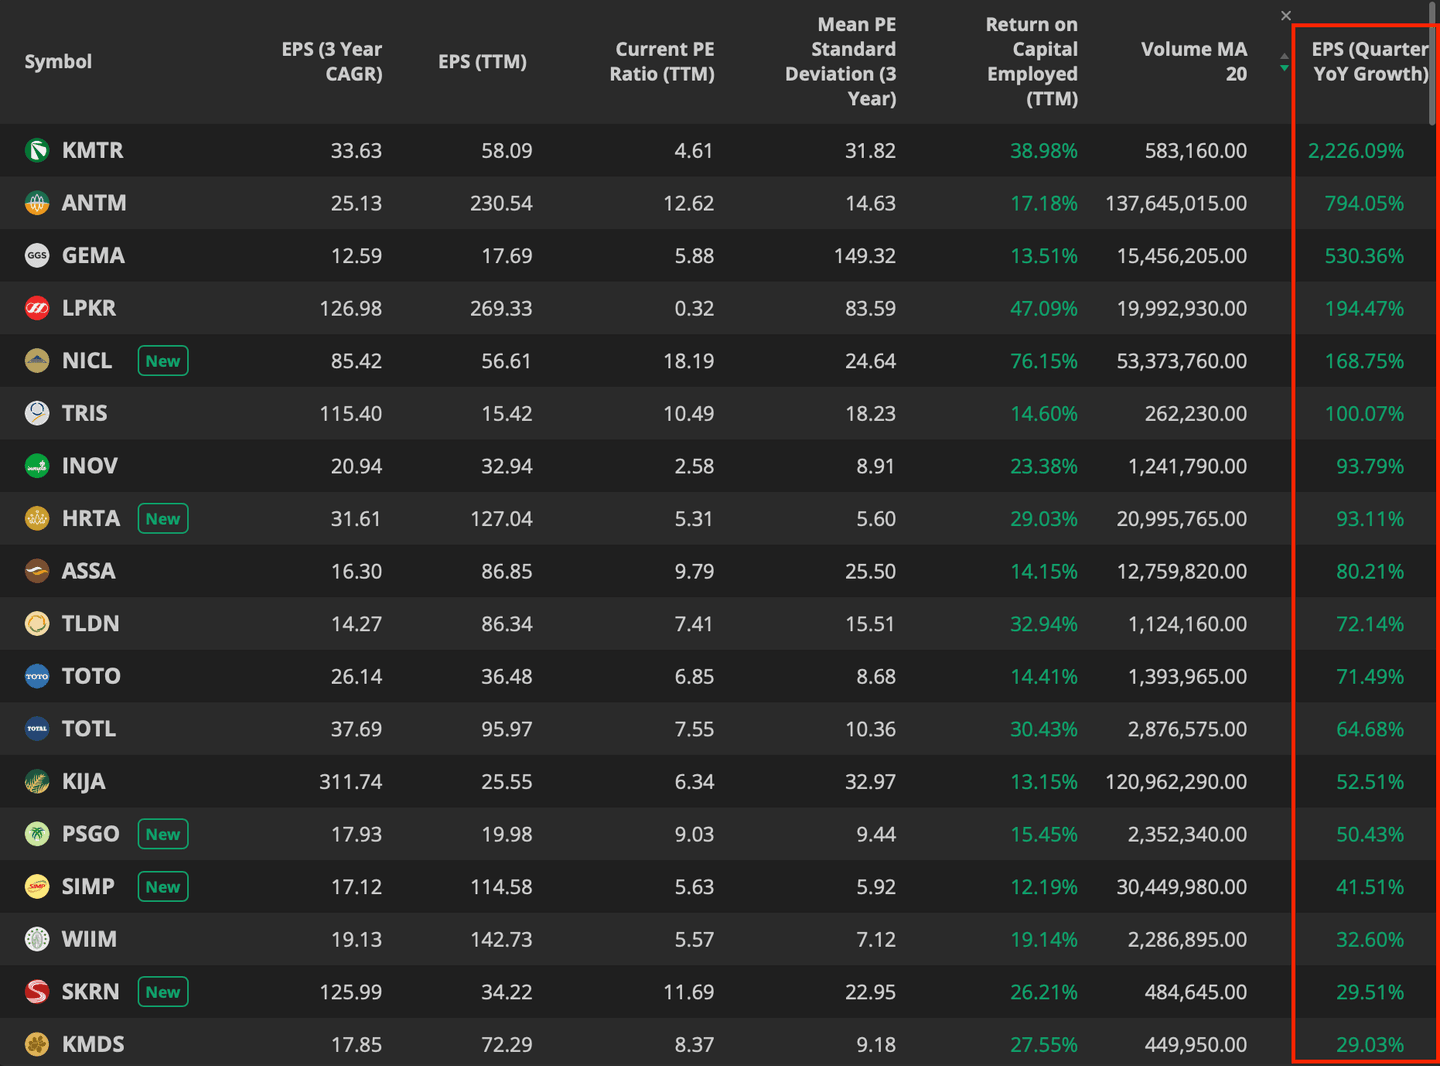The width and height of the screenshot is (1440, 1066).
Task: Click the New badge beside HRTA
Action: pyautogui.click(x=163, y=519)
